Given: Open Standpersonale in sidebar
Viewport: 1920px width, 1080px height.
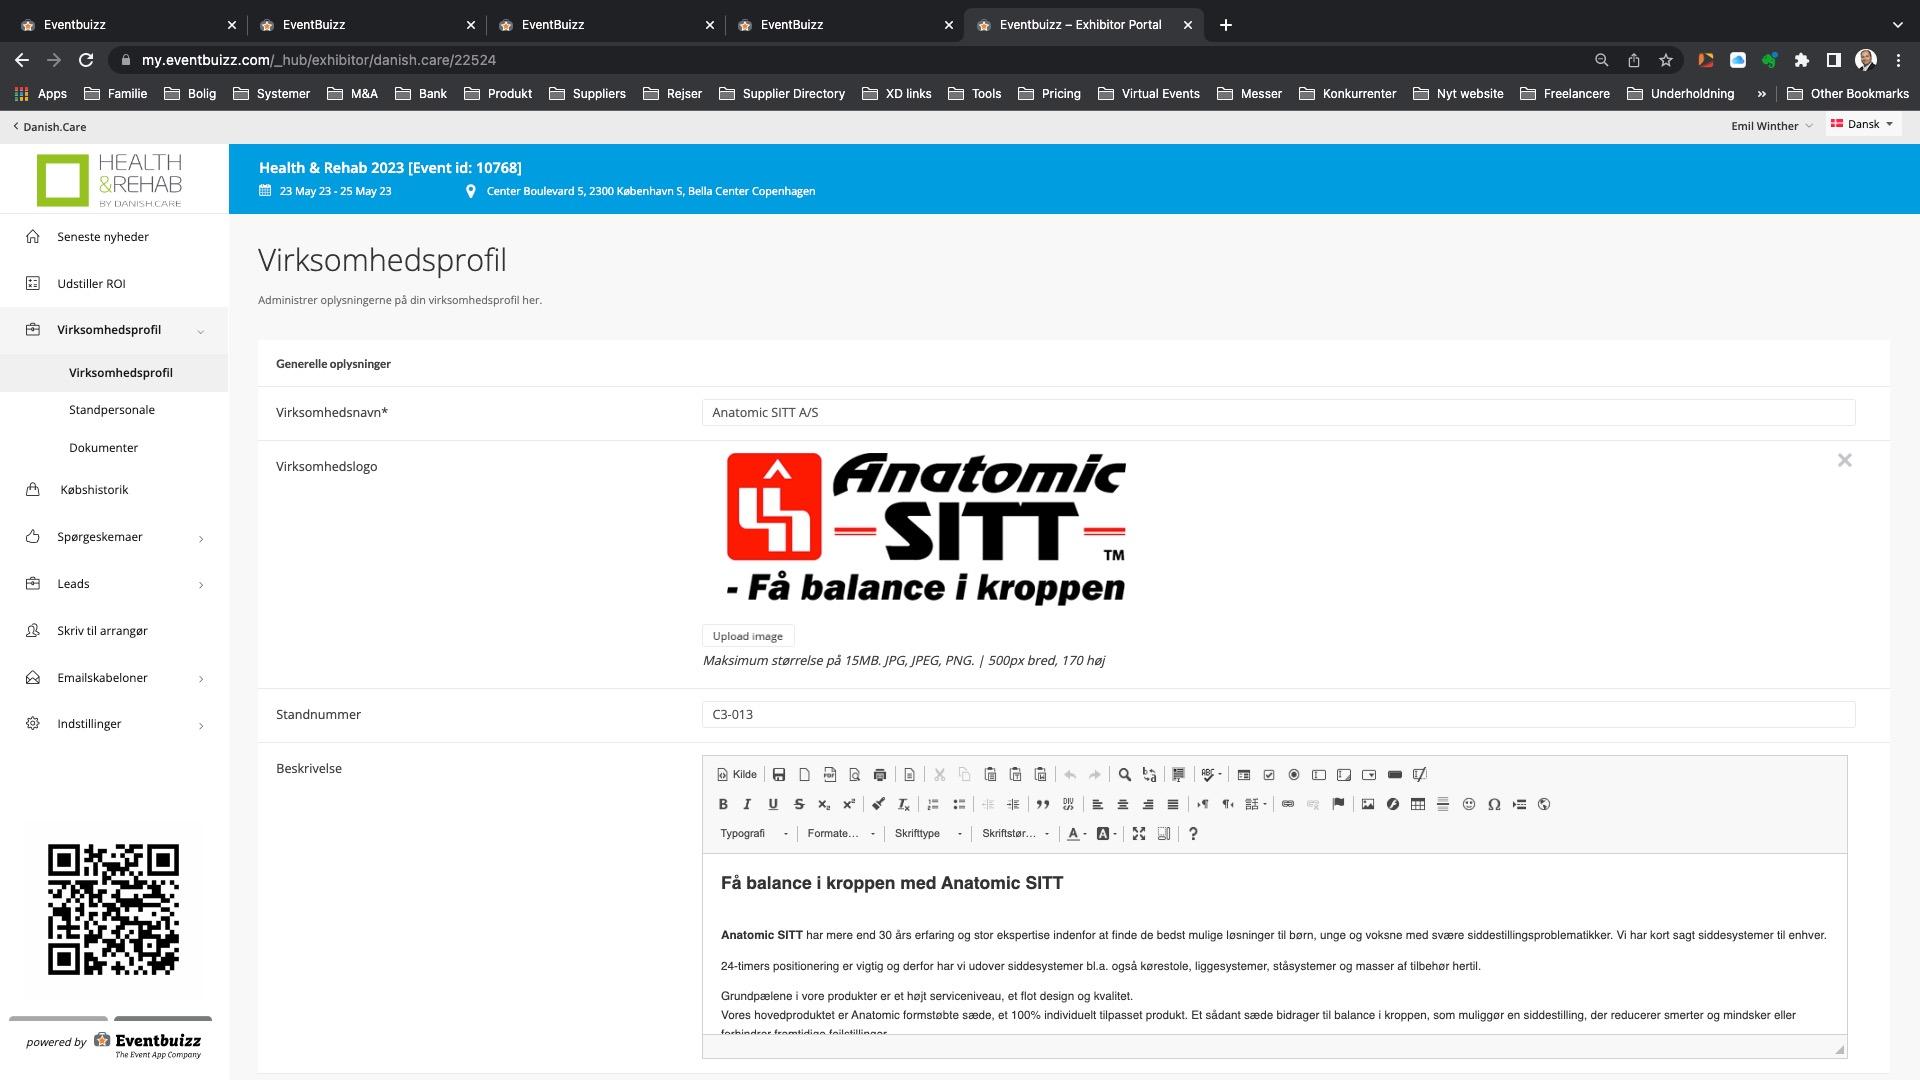Looking at the screenshot, I should click(112, 410).
